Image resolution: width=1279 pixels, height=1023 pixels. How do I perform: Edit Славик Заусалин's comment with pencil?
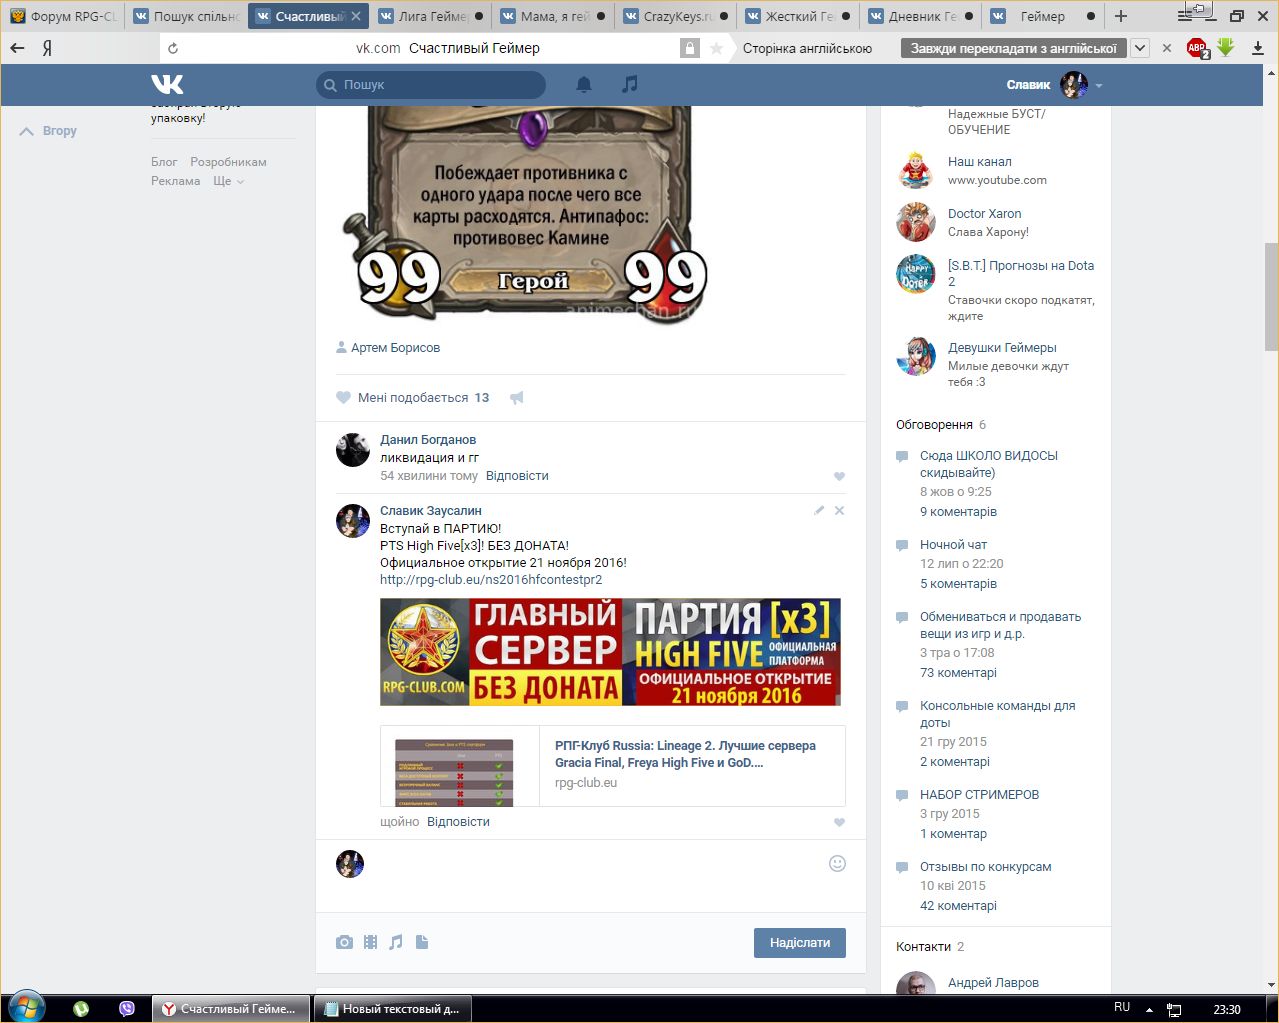819,510
